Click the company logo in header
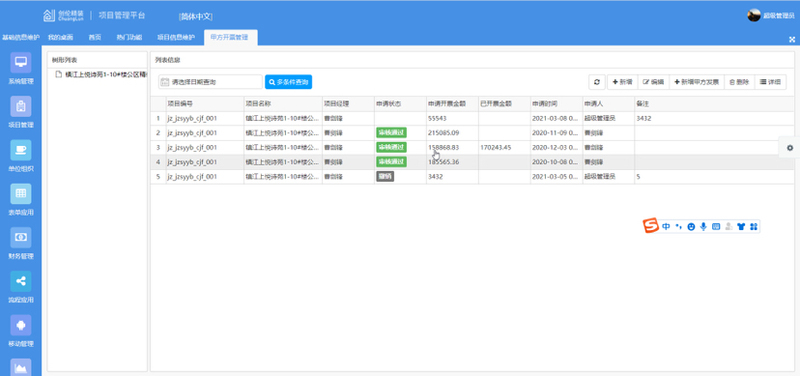 pos(64,15)
